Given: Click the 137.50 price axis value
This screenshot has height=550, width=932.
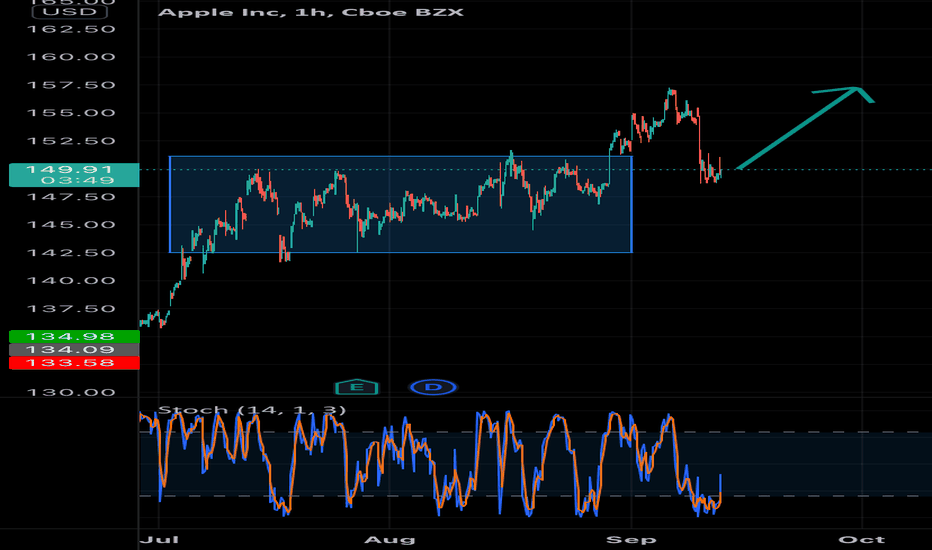Looking at the screenshot, I should click(x=71, y=309).
